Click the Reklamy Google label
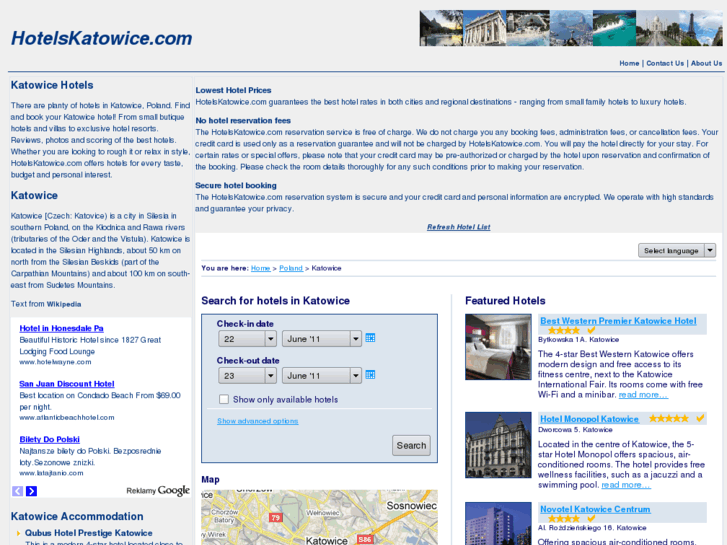The width and height of the screenshot is (727, 545). pyautogui.click(x=158, y=490)
